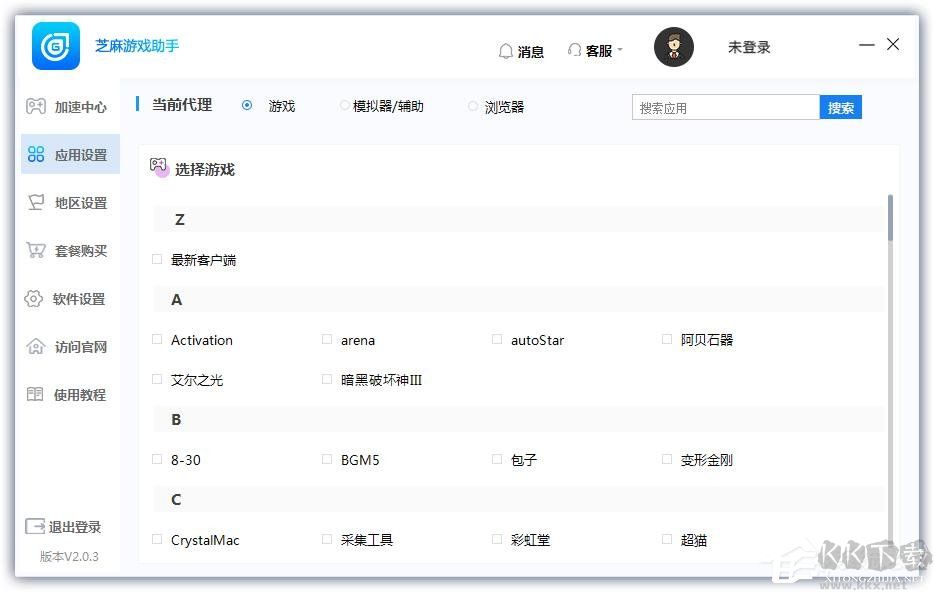
Task: Click the blue 搜索 button
Action: pyautogui.click(x=840, y=107)
